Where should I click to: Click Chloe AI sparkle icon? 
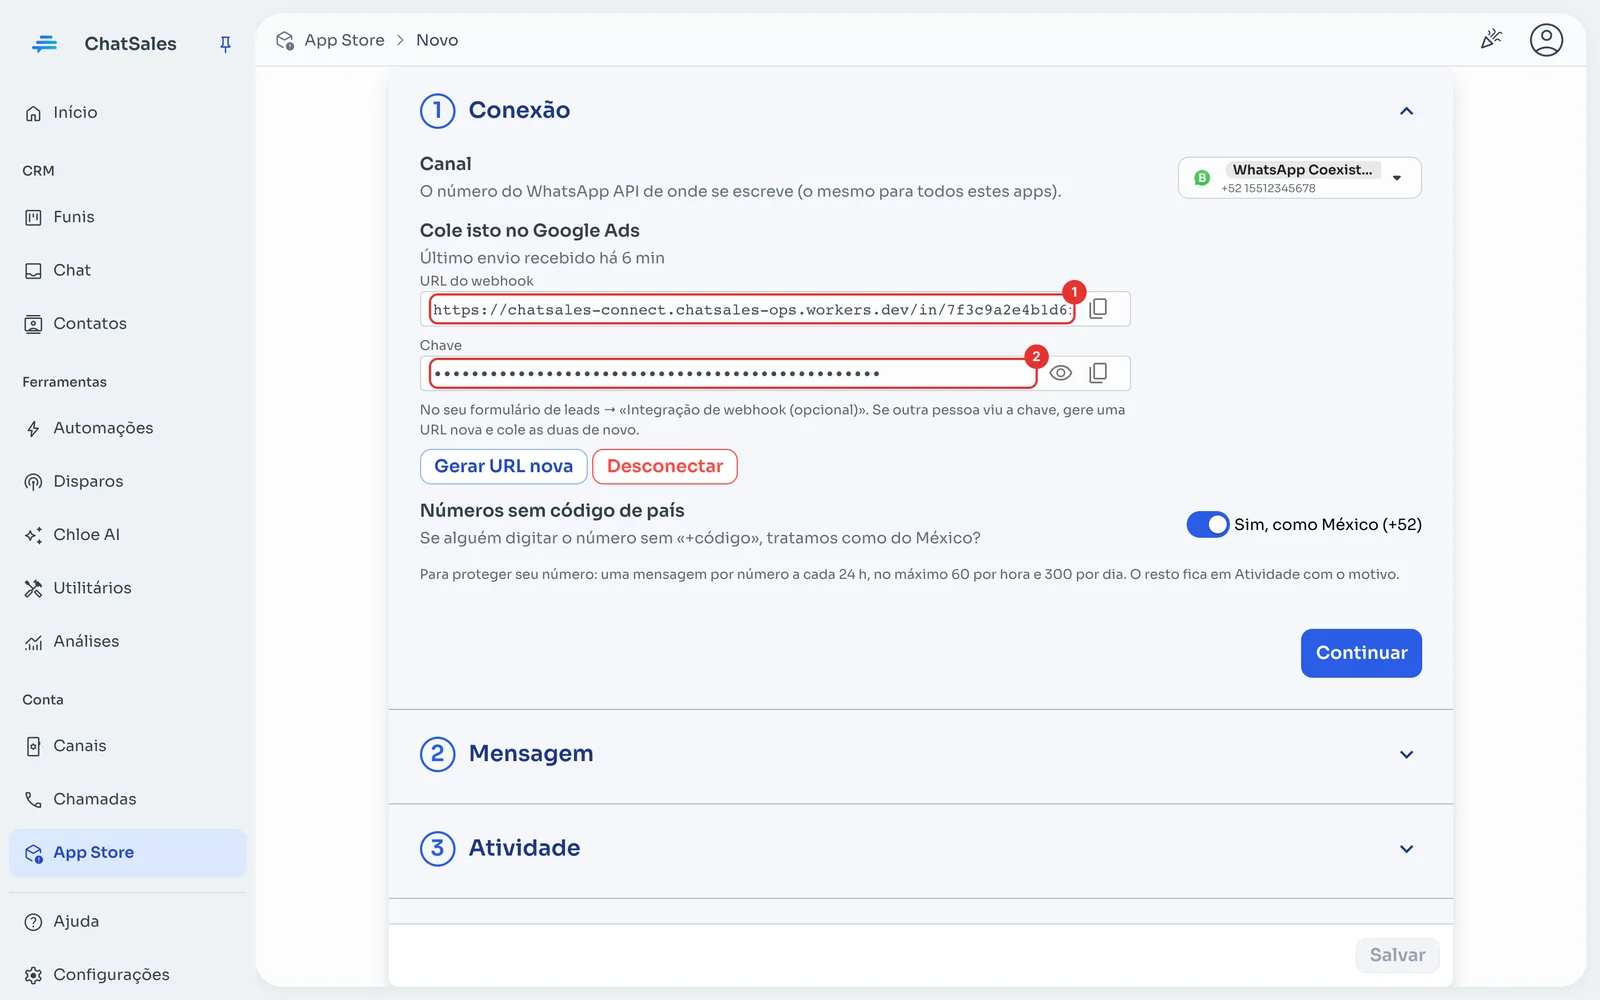click(x=33, y=535)
